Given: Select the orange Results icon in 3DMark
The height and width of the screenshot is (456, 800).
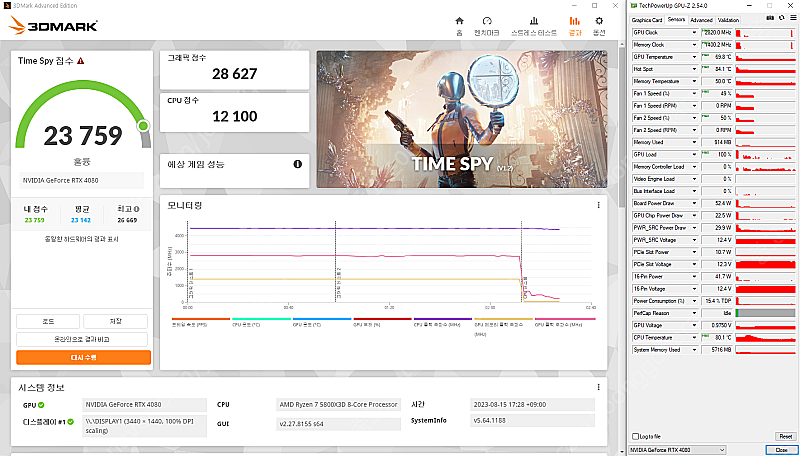Looking at the screenshot, I should pyautogui.click(x=574, y=21).
